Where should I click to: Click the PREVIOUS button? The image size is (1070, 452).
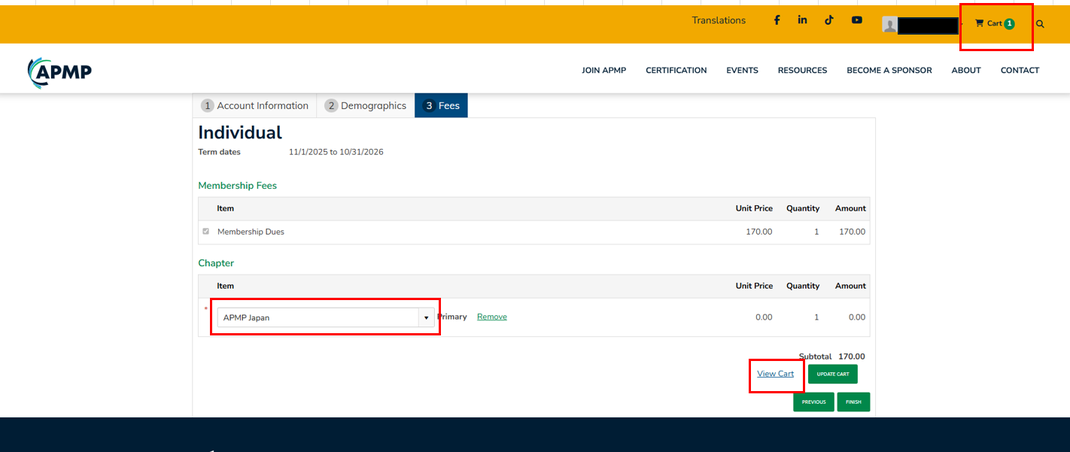(x=813, y=402)
